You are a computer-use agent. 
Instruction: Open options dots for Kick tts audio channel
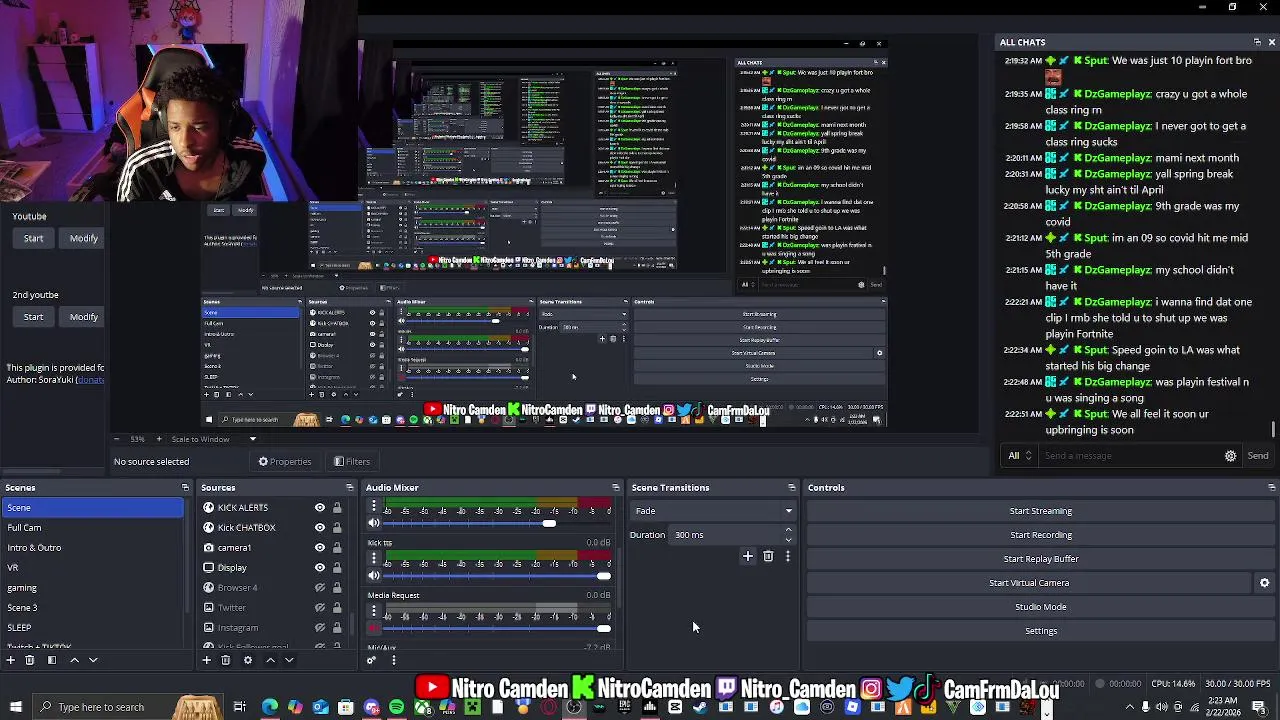[374, 558]
